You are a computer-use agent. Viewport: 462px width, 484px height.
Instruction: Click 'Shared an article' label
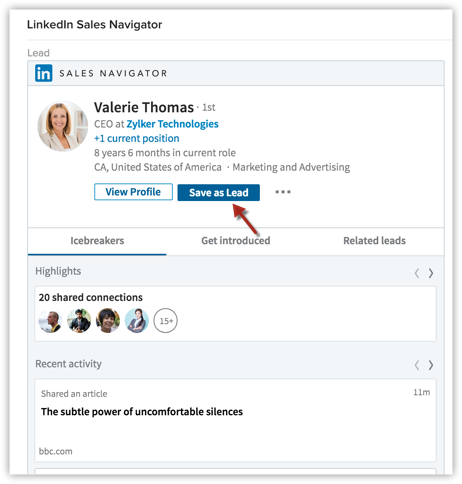coord(74,394)
